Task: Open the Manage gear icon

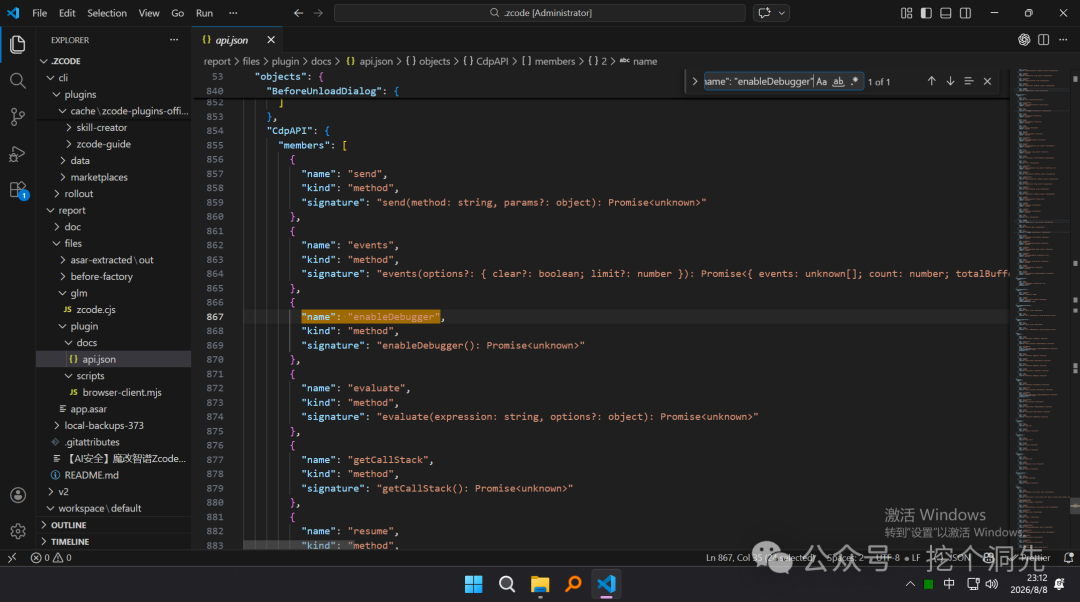Action: [18, 531]
